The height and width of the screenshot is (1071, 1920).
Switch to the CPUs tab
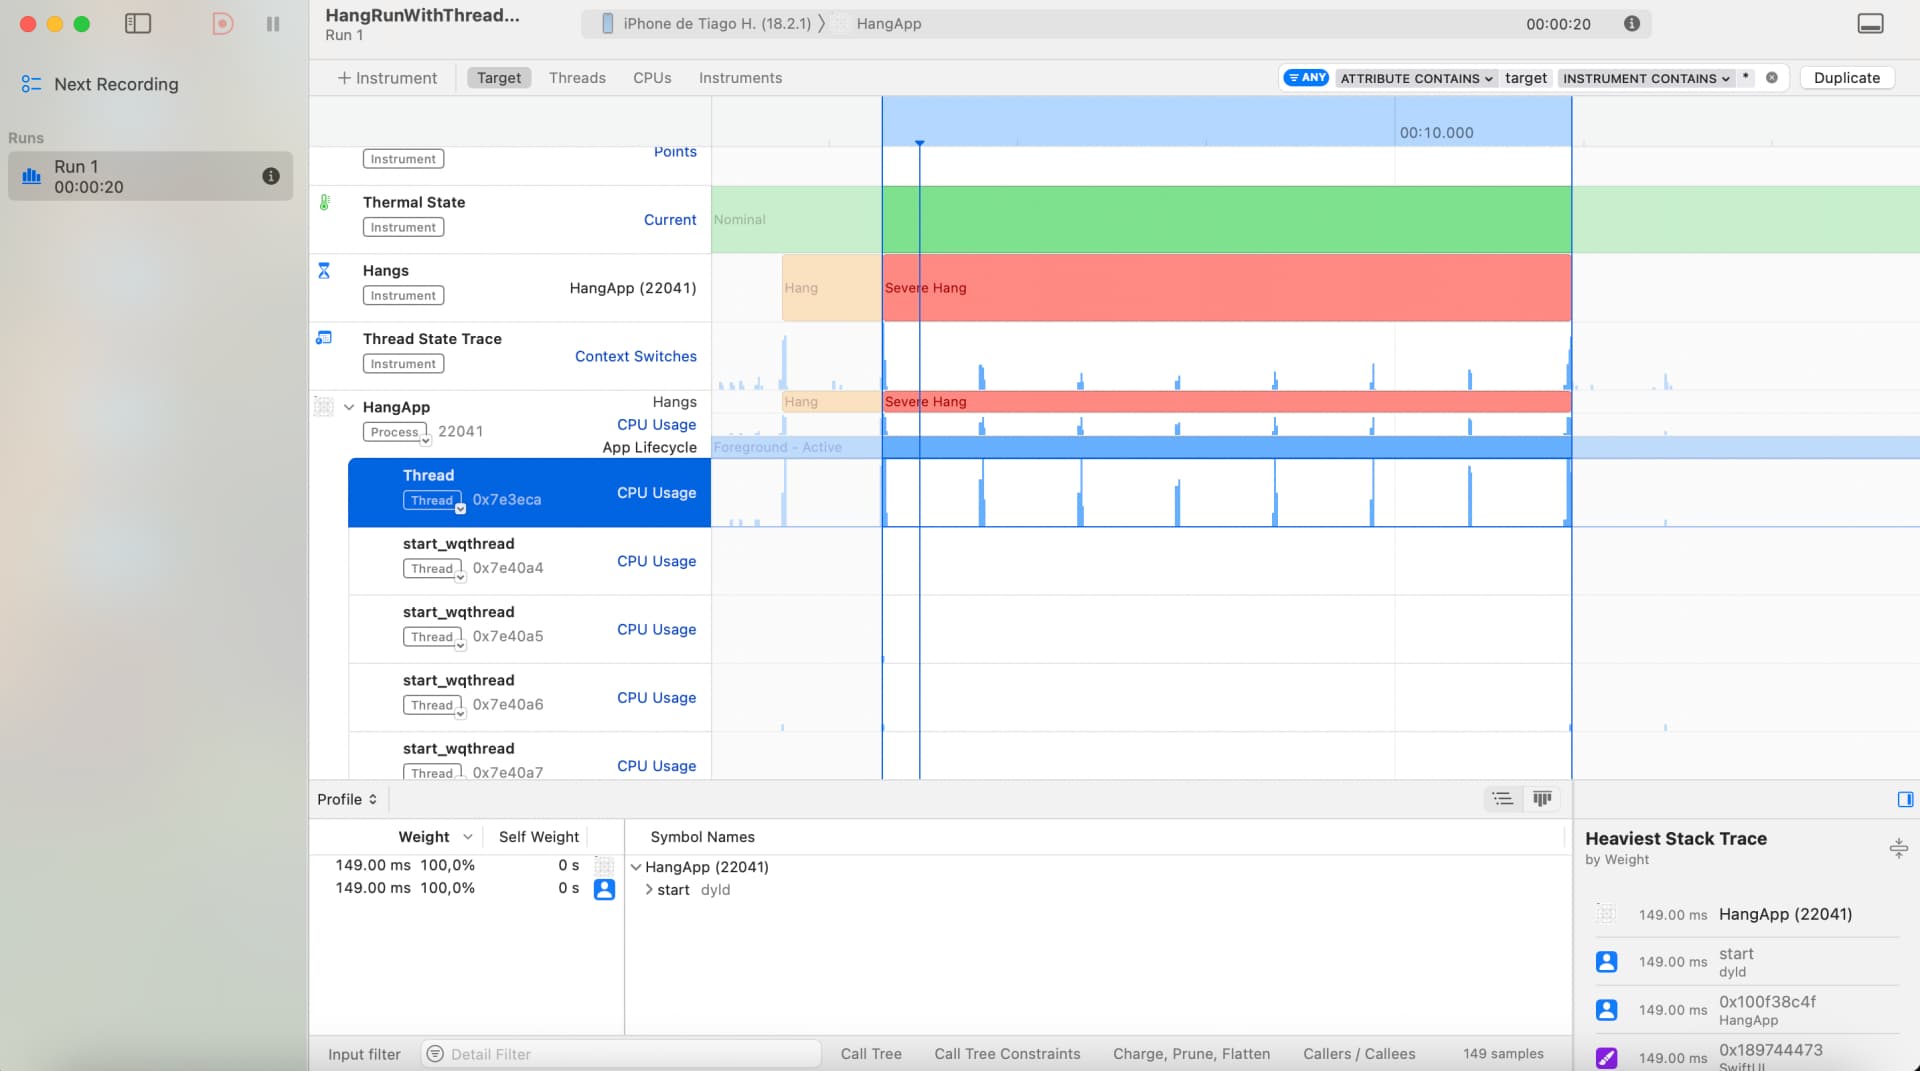pyautogui.click(x=652, y=78)
